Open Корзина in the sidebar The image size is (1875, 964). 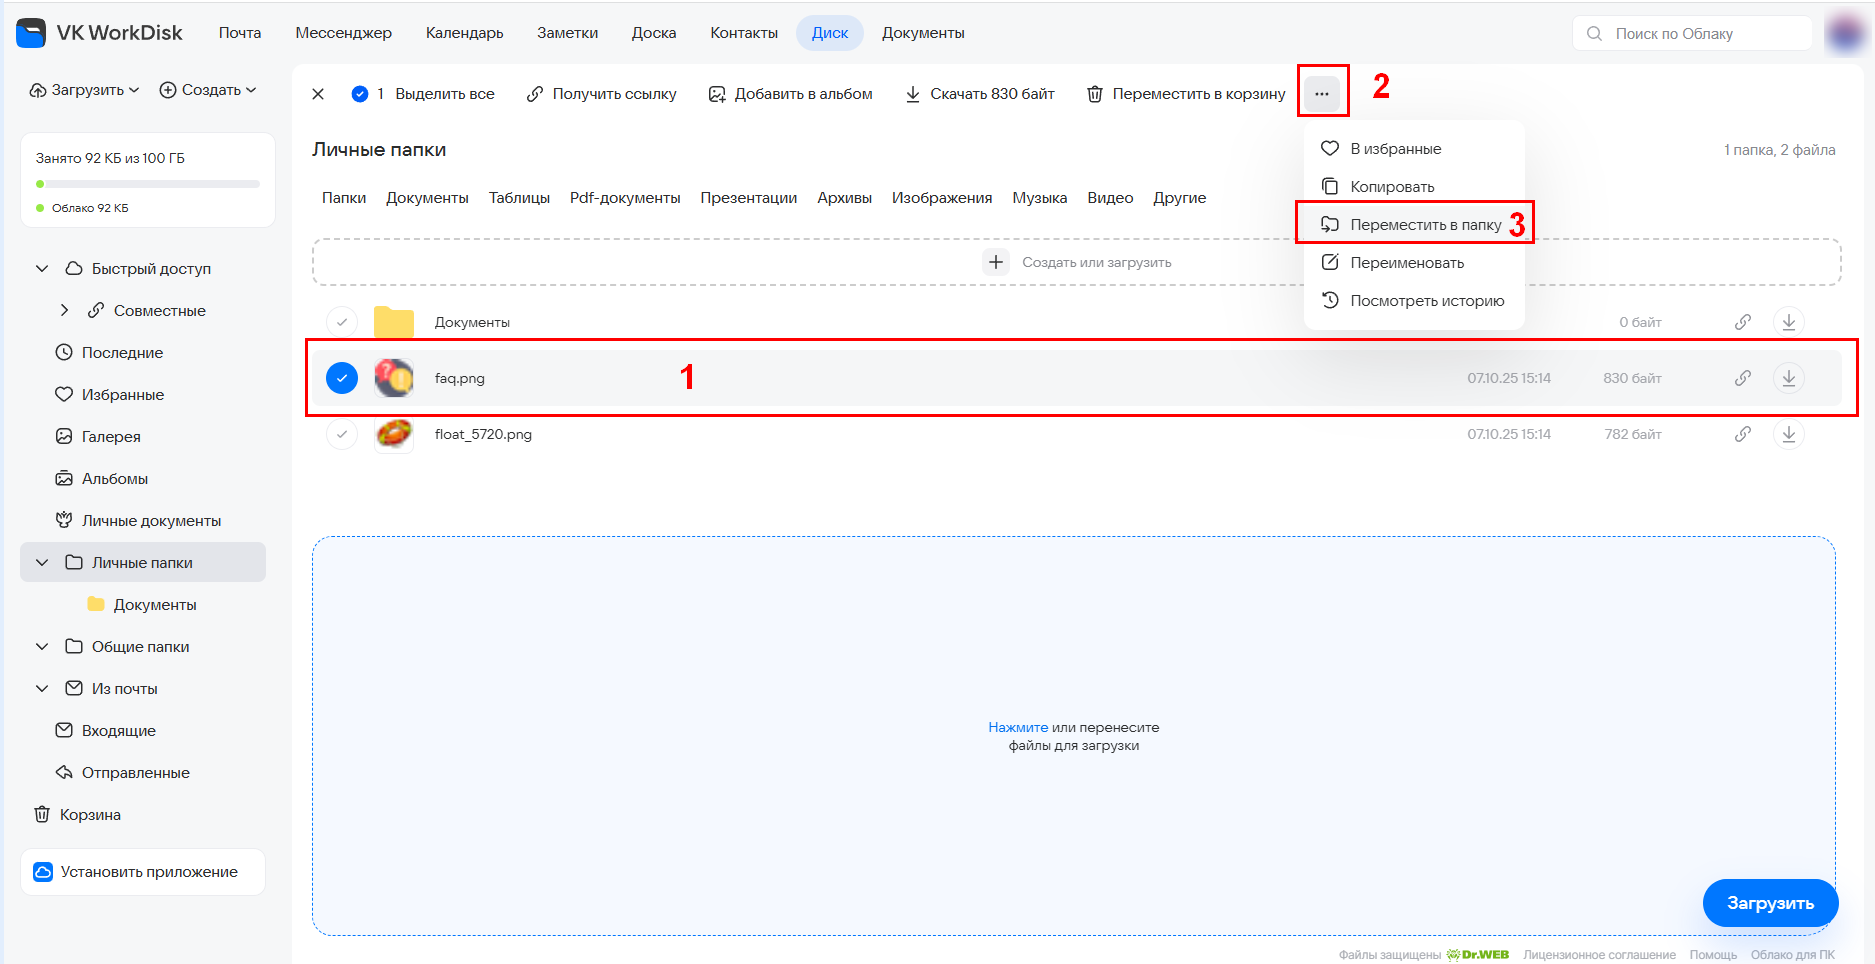[x=89, y=814]
